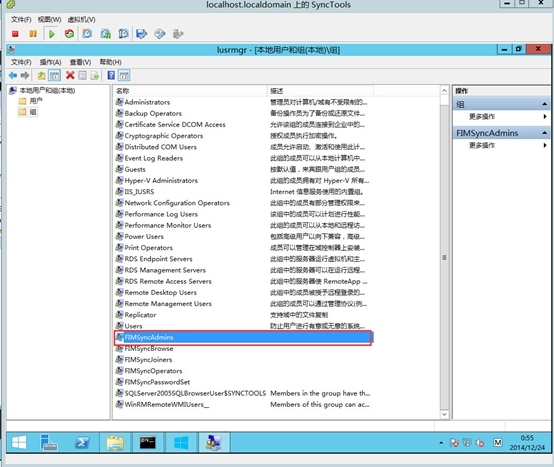Expand 更多操作 arrow under 组
Image resolution: width=554 pixels, height=467 pixels.
[545, 116]
